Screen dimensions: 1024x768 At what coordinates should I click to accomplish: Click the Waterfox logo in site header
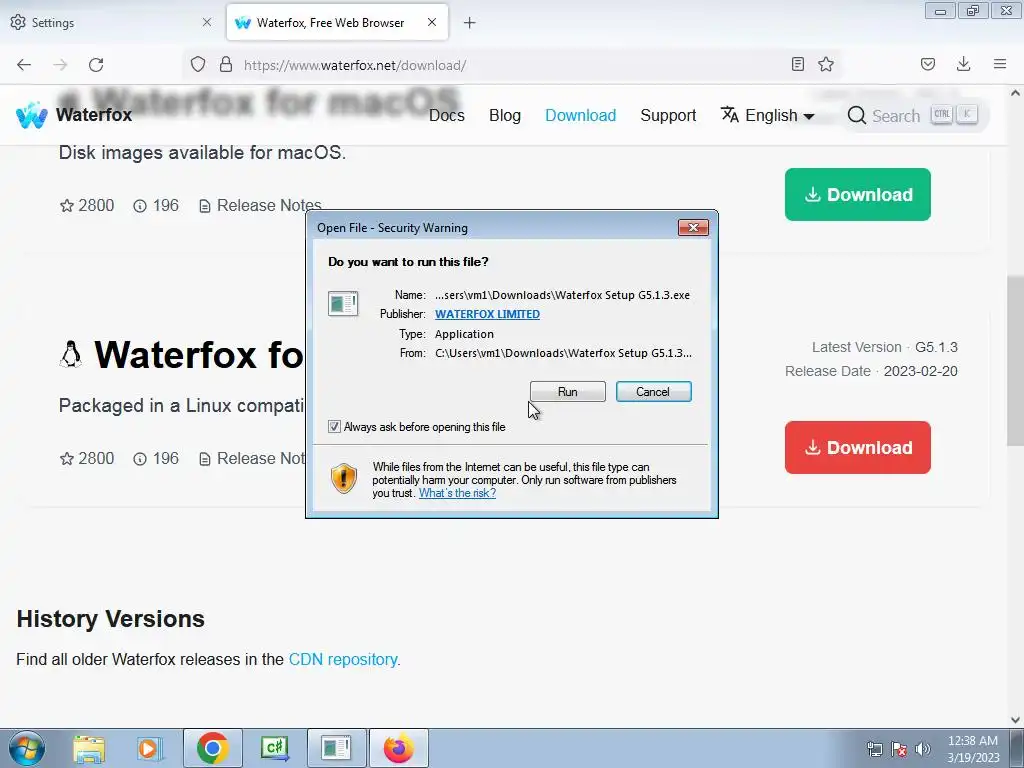coord(74,115)
